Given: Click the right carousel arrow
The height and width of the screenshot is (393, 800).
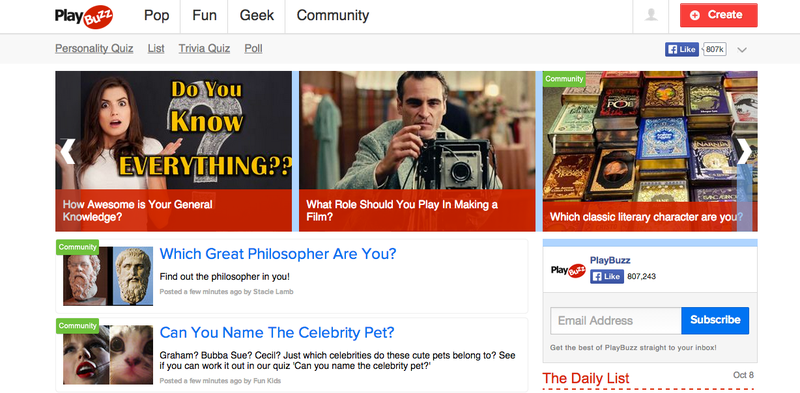Looking at the screenshot, I should (x=744, y=152).
